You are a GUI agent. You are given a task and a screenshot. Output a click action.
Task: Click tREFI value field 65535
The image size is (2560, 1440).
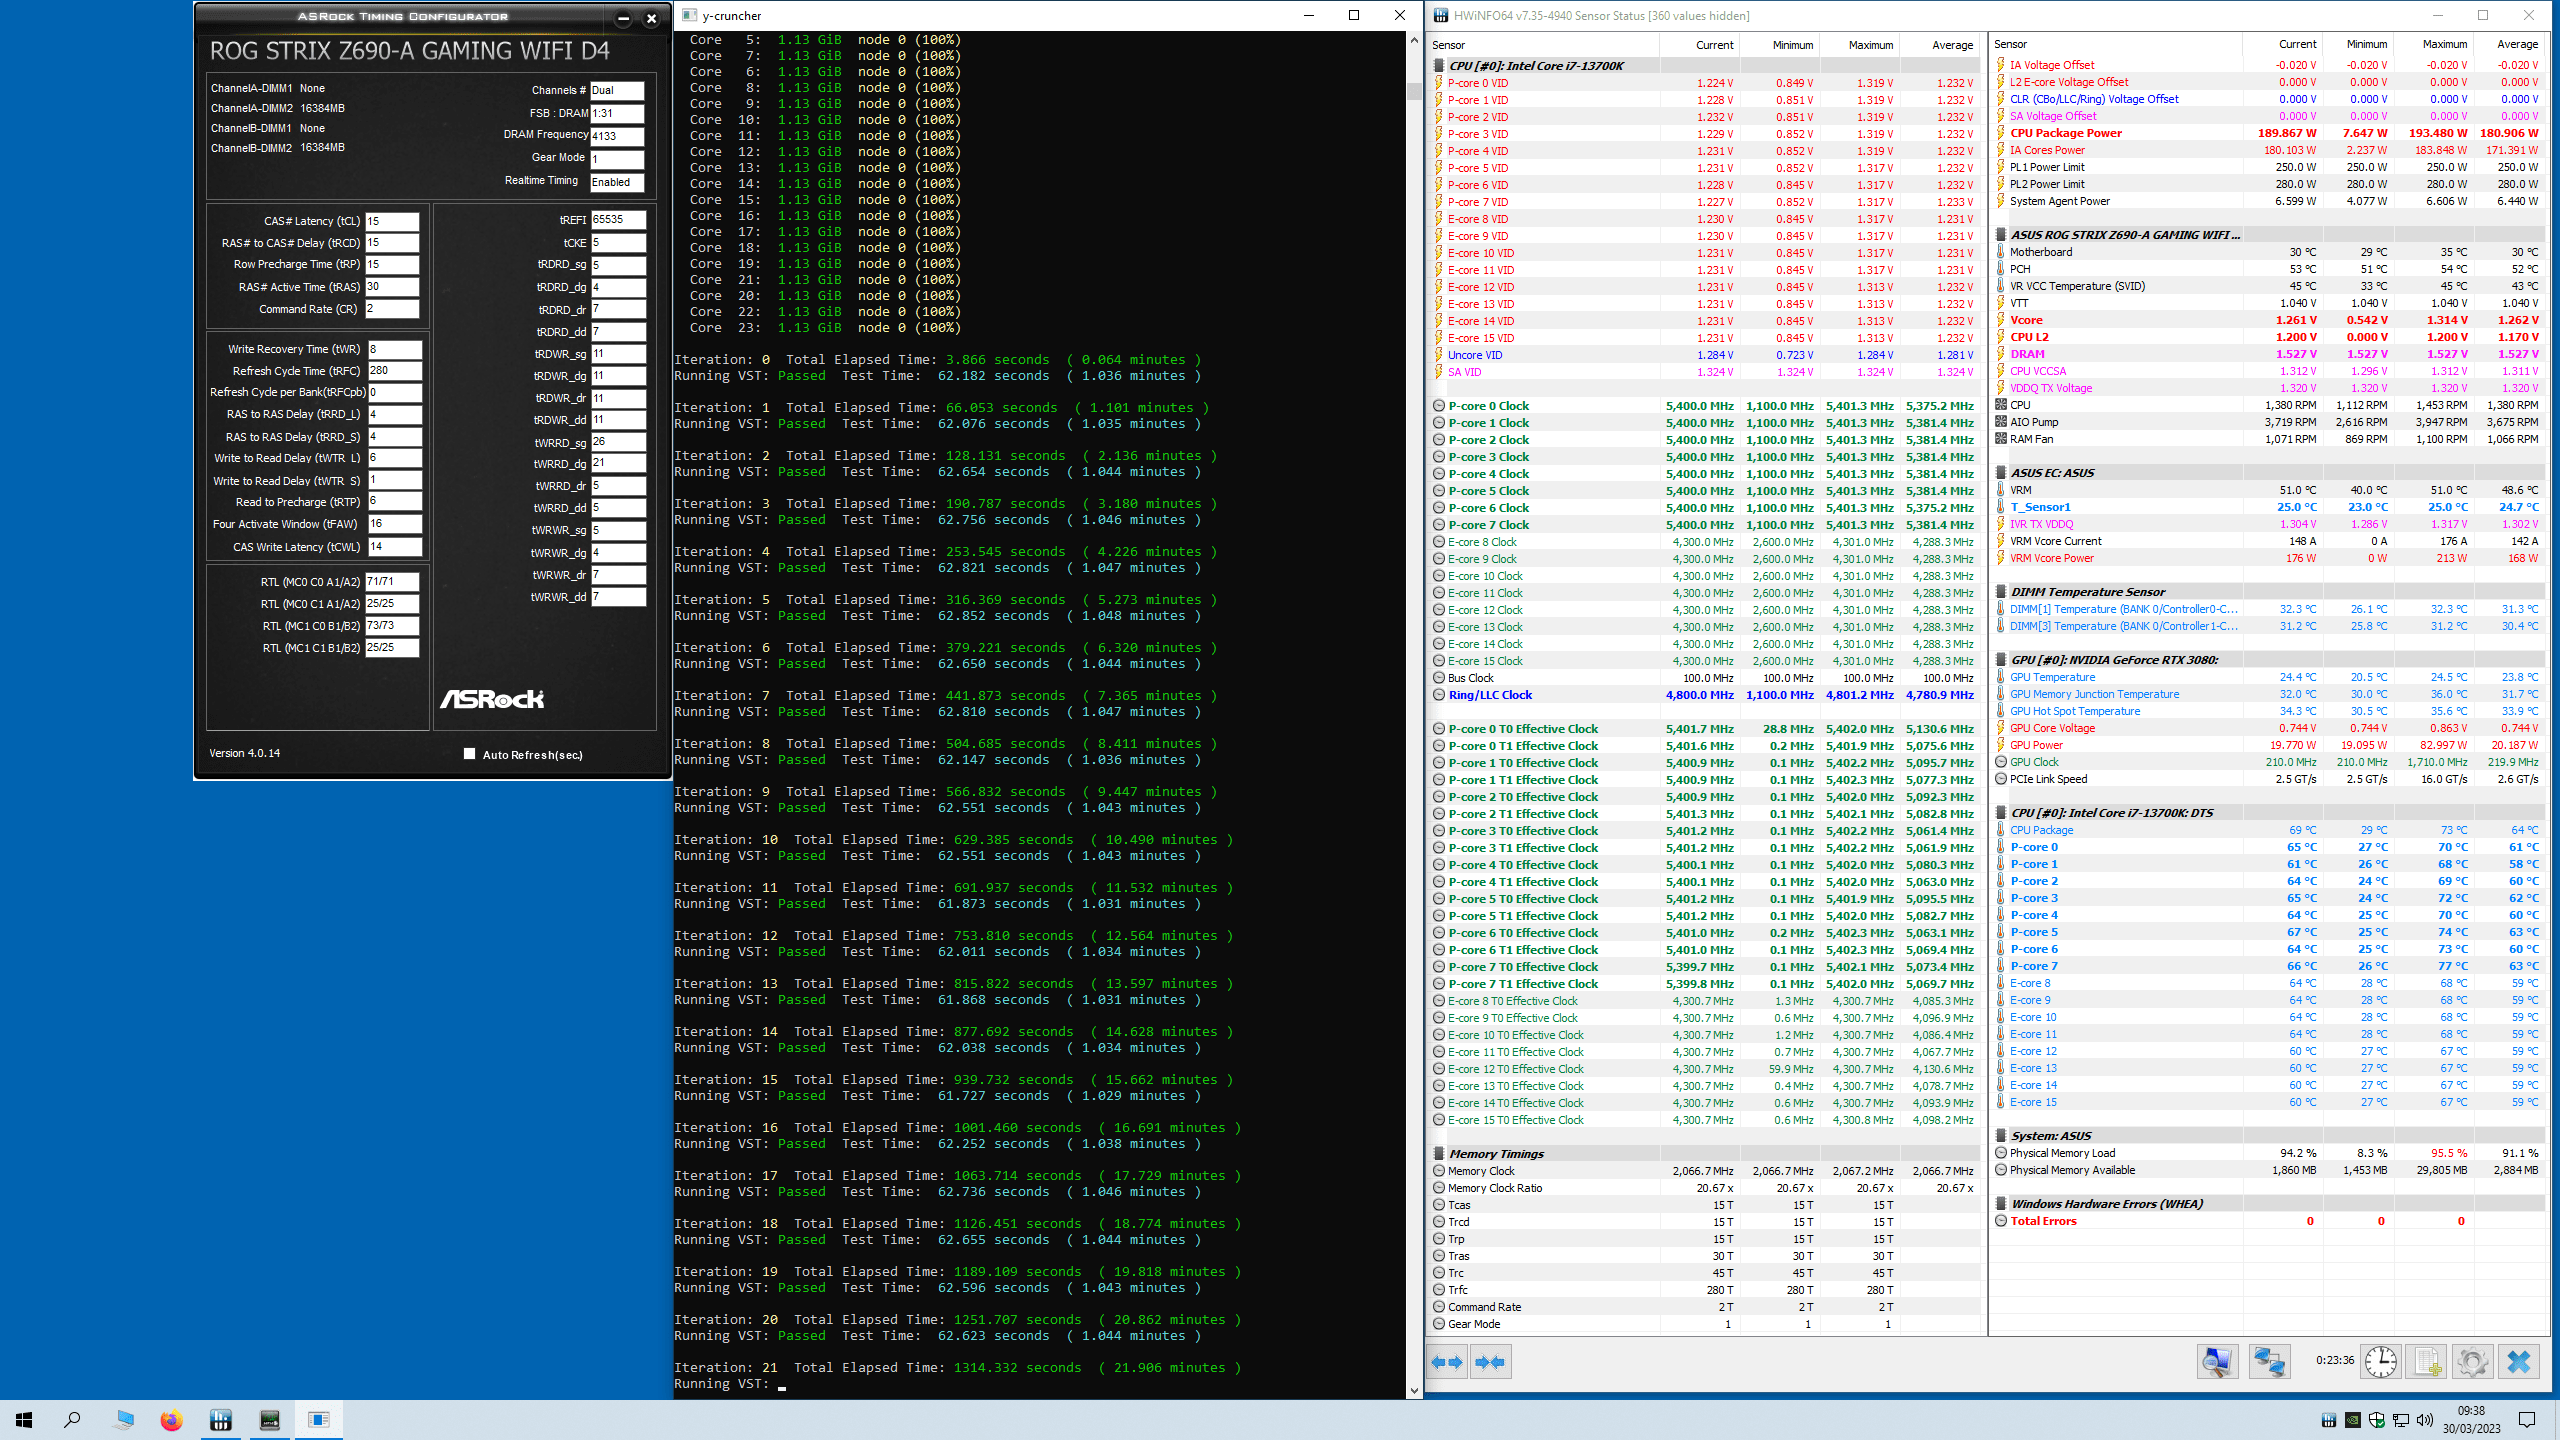[x=618, y=219]
